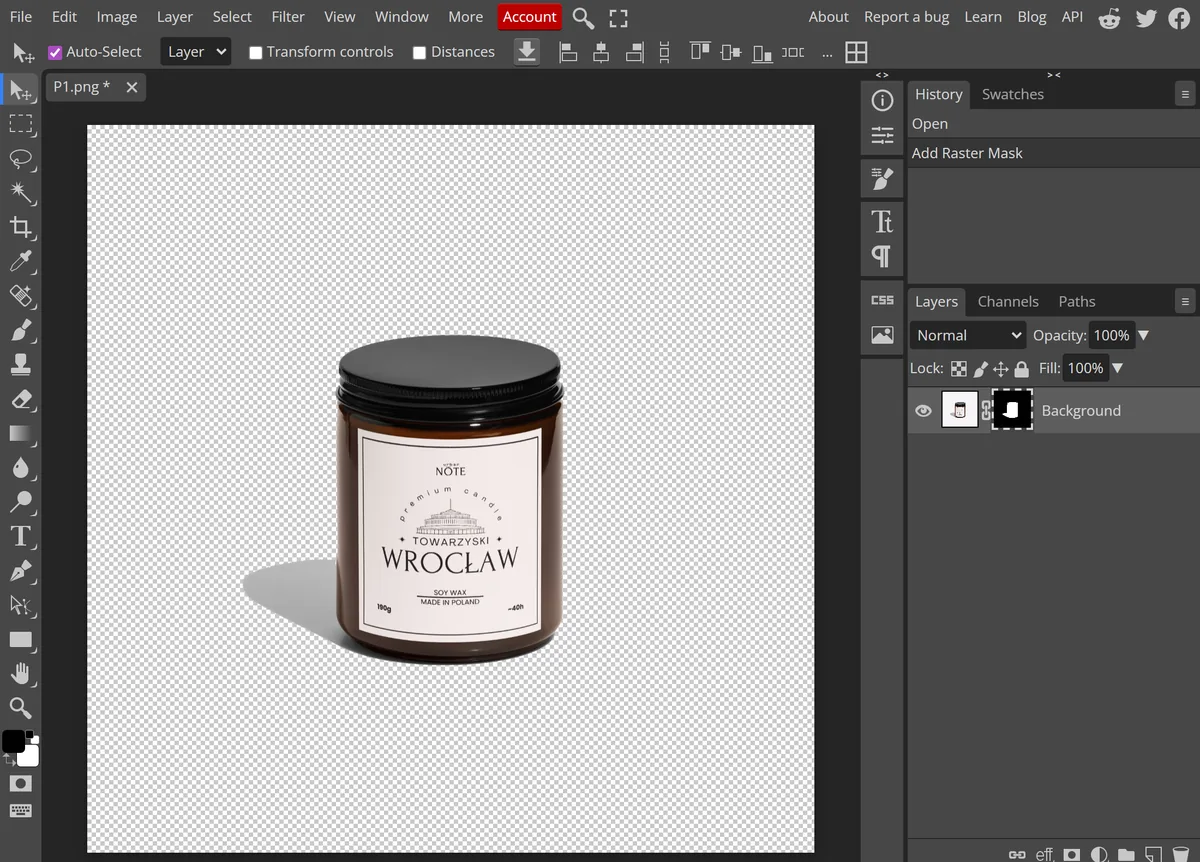Viewport: 1200px width, 862px height.
Task: Select the Rectangle Select tool
Action: [x=20, y=124]
